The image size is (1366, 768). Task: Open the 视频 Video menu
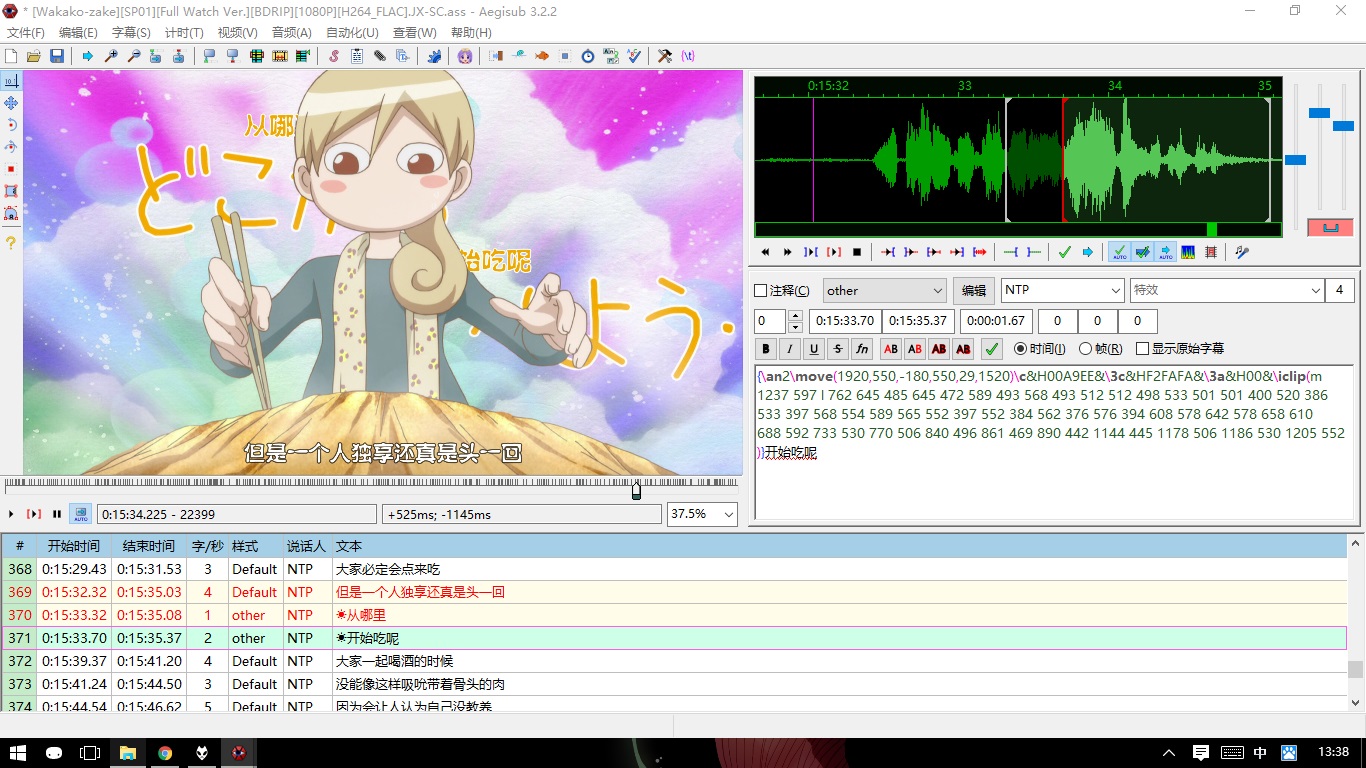click(x=237, y=33)
